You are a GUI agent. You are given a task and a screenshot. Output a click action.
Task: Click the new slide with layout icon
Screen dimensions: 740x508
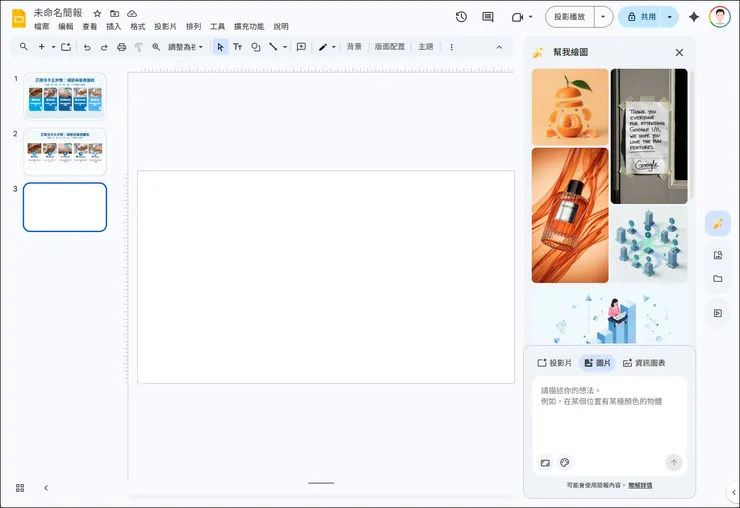pyautogui.click(x=66, y=47)
